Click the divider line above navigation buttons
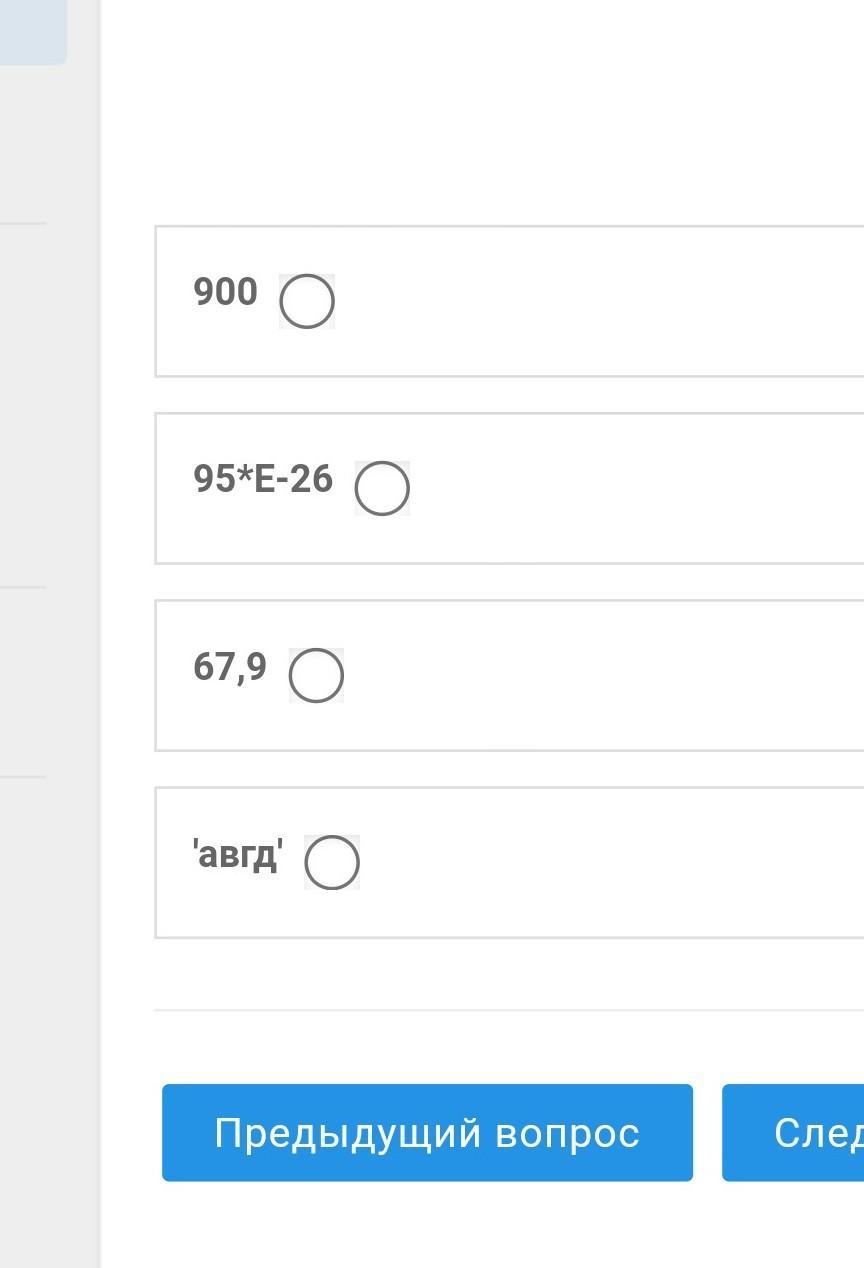This screenshot has width=864, height=1268. (500, 1010)
